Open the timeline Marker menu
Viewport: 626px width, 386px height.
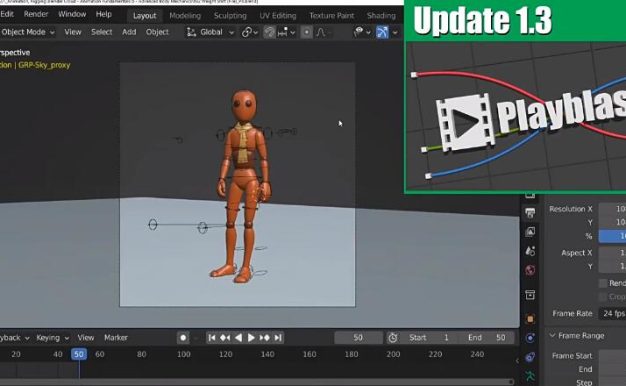116,338
